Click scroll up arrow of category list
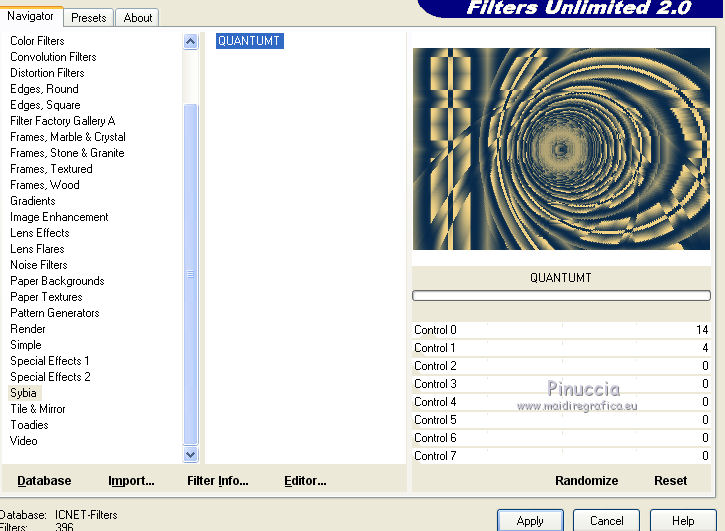Screen dimensions: 725x531 [x=190, y=42]
